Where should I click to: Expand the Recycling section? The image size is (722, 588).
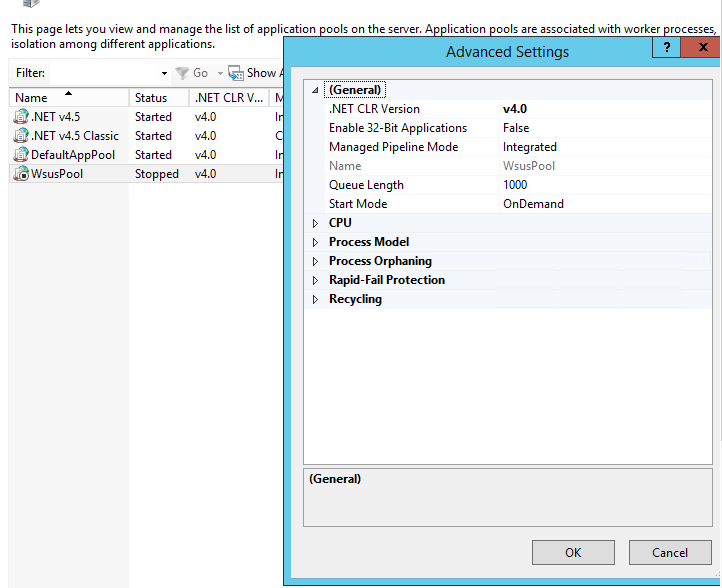coord(315,299)
